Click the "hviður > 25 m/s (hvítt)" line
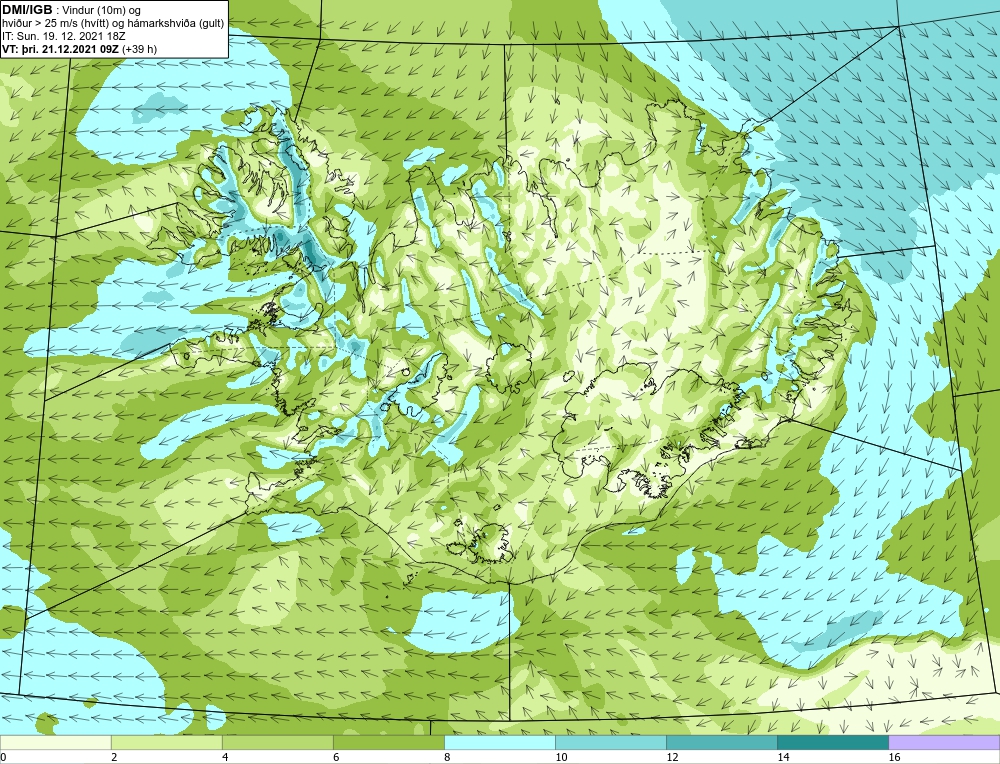Screen dimensions: 1000x764 [x=57, y=24]
